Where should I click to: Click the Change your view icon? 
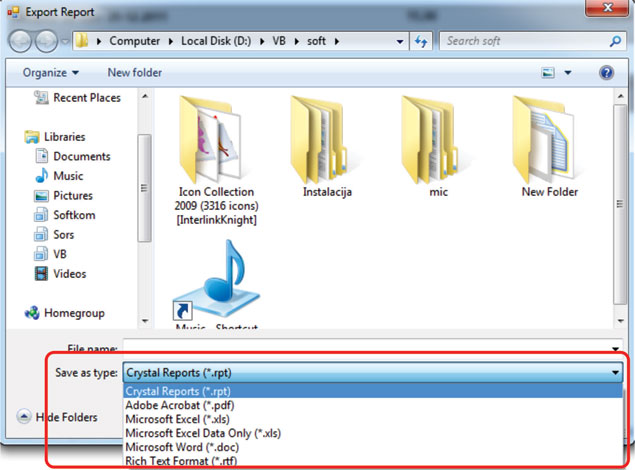pyautogui.click(x=548, y=73)
